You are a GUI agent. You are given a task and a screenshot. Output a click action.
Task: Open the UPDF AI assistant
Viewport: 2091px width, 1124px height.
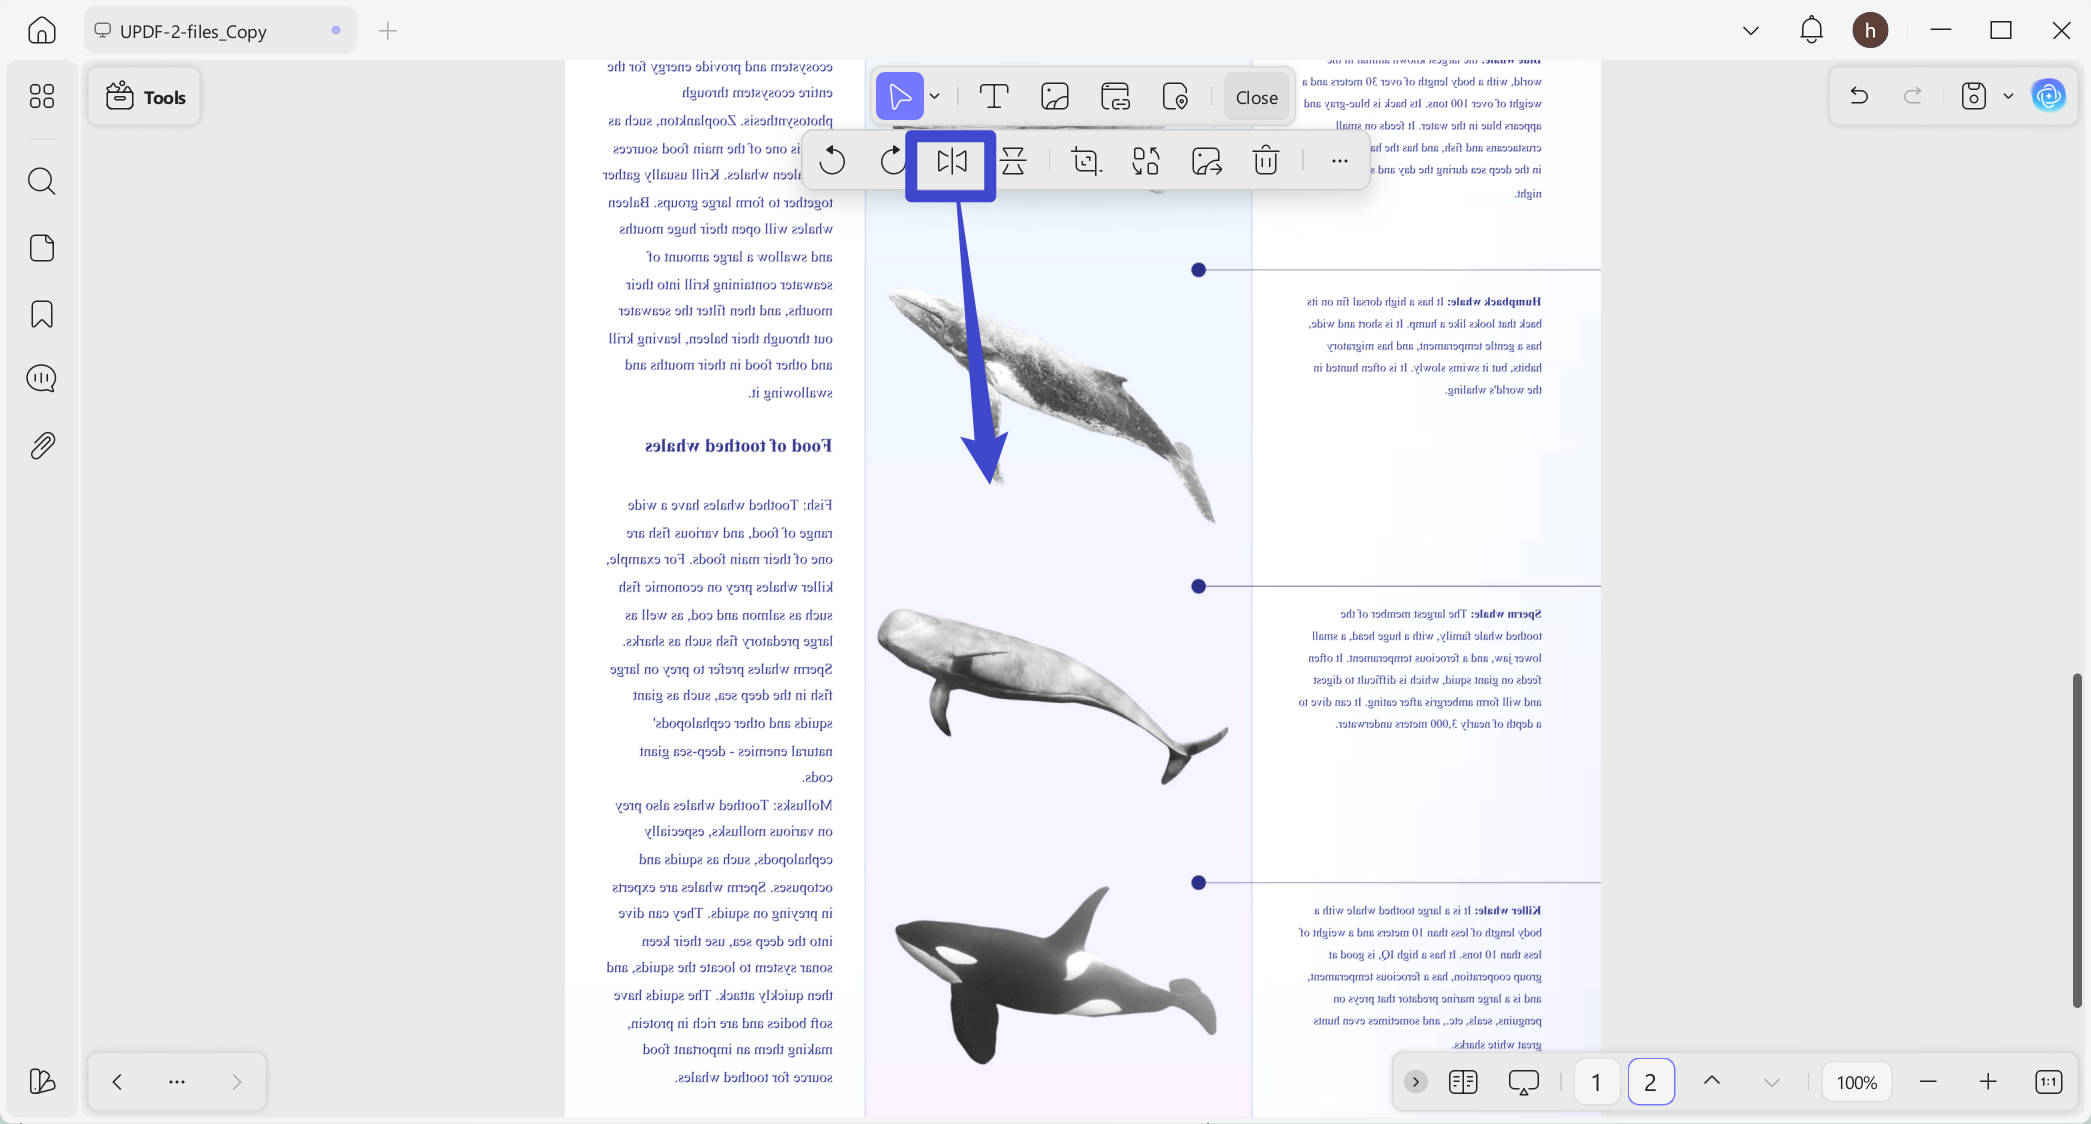pos(2049,96)
